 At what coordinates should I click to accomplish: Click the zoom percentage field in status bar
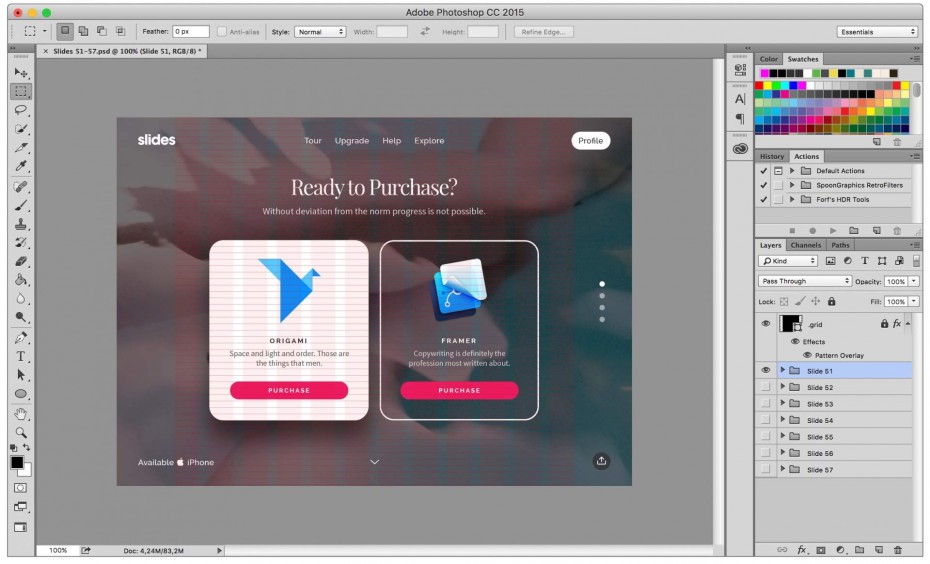coord(58,550)
